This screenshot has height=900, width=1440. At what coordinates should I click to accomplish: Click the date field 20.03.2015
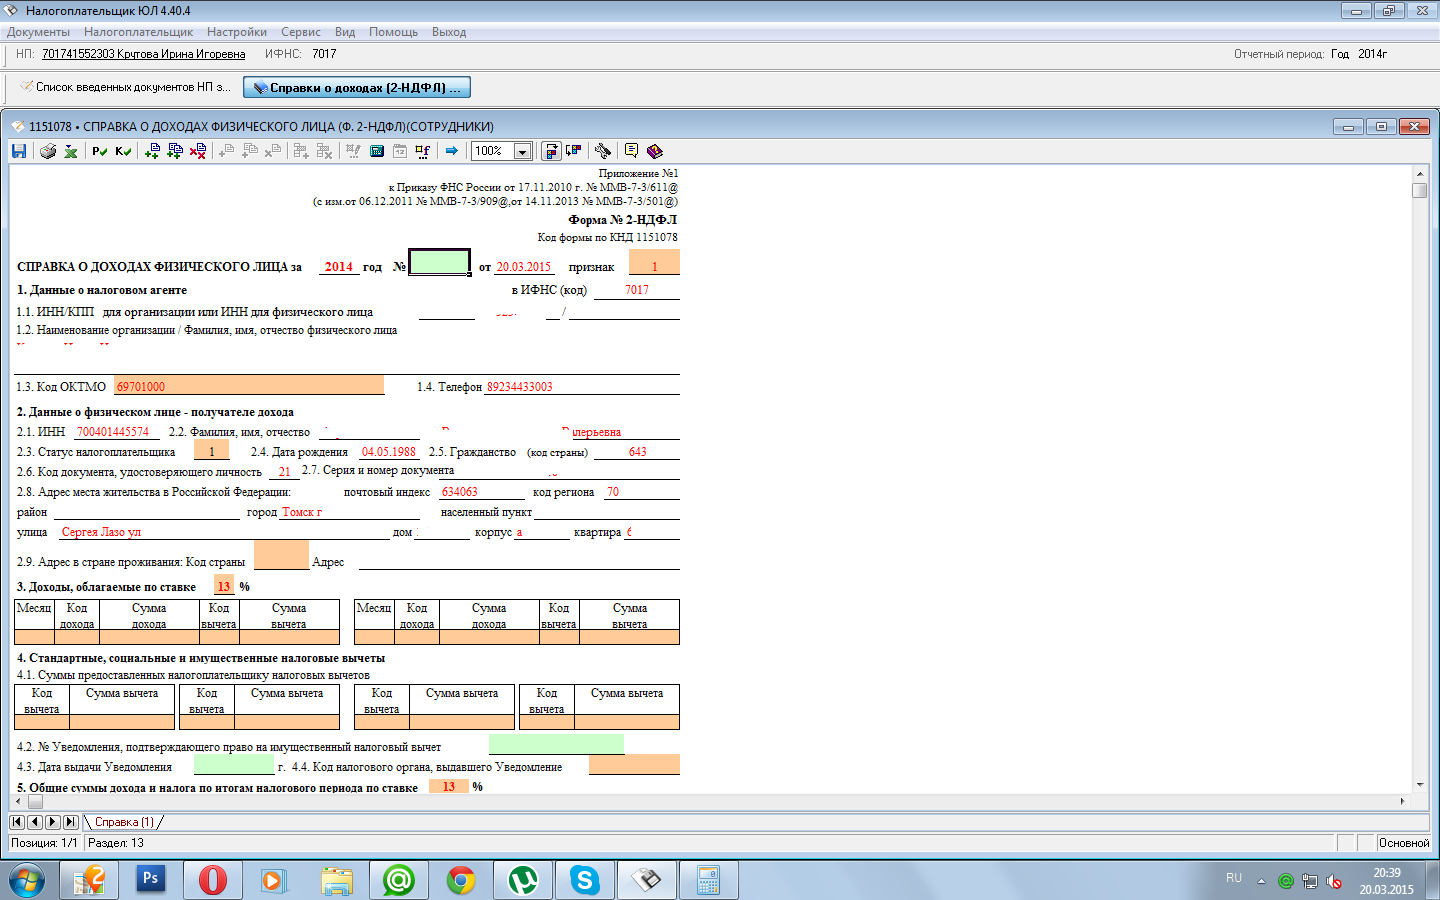point(524,267)
